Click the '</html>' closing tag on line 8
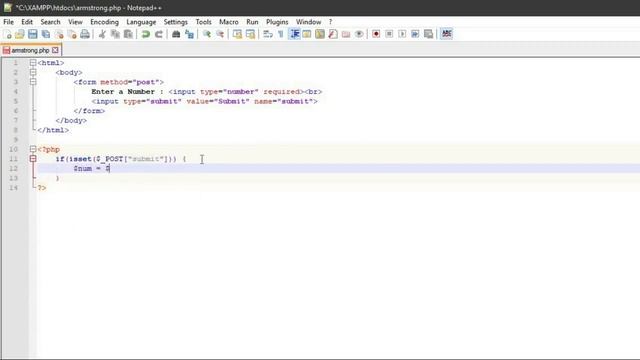The width and height of the screenshot is (640, 360). point(53,130)
